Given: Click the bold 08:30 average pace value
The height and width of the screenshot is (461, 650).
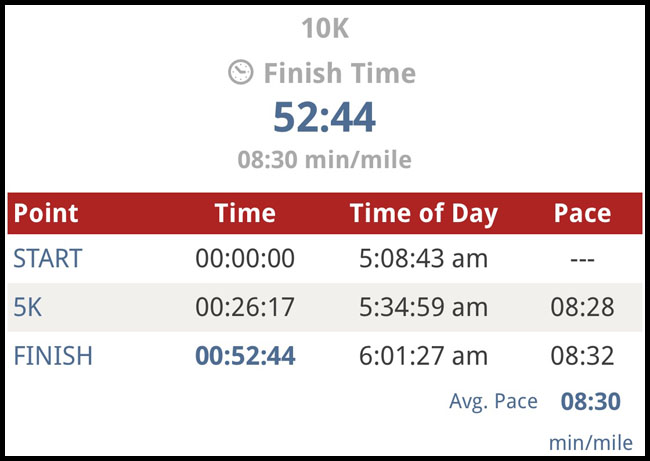Looking at the screenshot, I should click(x=590, y=402).
